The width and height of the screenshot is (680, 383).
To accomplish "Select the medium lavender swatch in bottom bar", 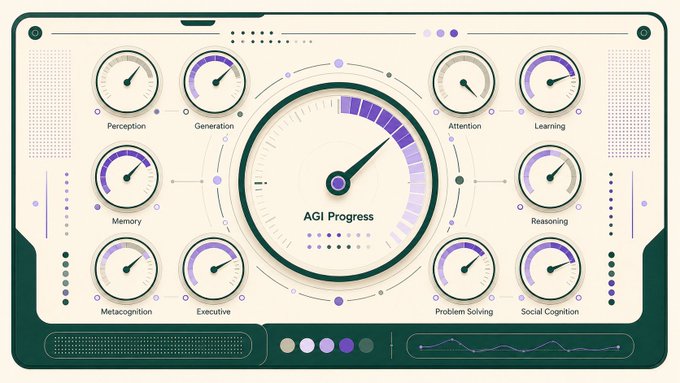I will coord(327,346).
